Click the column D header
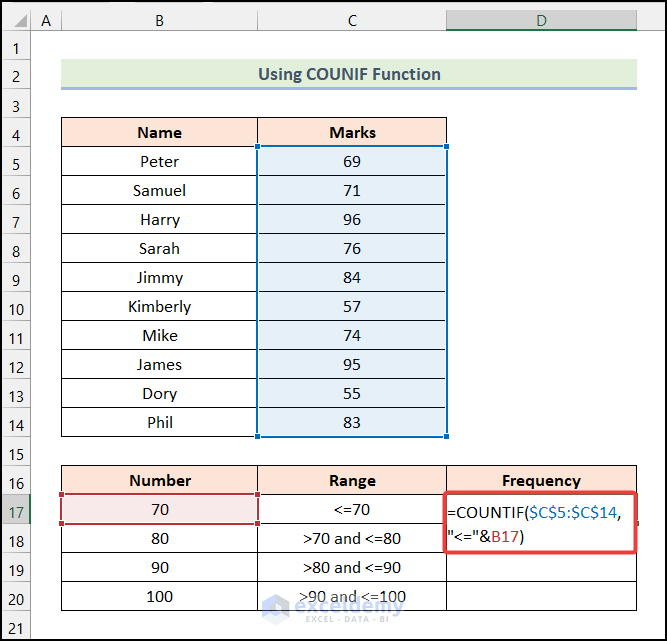 541,20
